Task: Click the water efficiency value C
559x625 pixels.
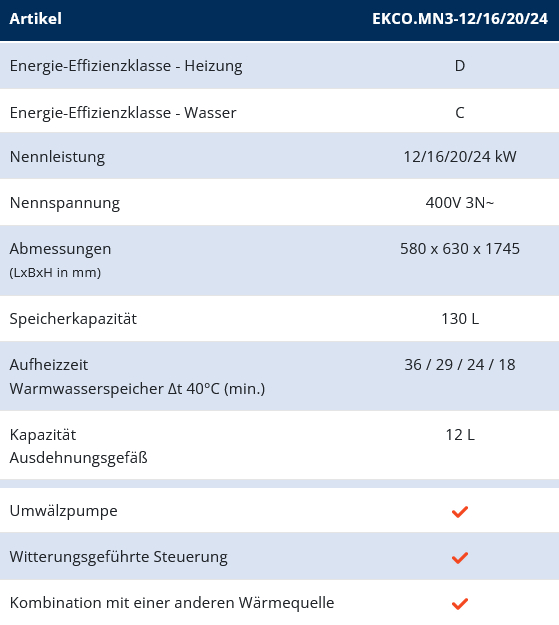Action: pyautogui.click(x=460, y=113)
